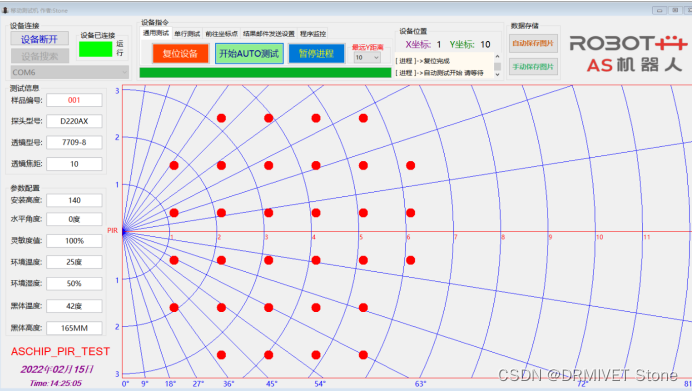Click the 黑体温度 field showing 42度
Screen dimensions: 693x391
[74, 306]
